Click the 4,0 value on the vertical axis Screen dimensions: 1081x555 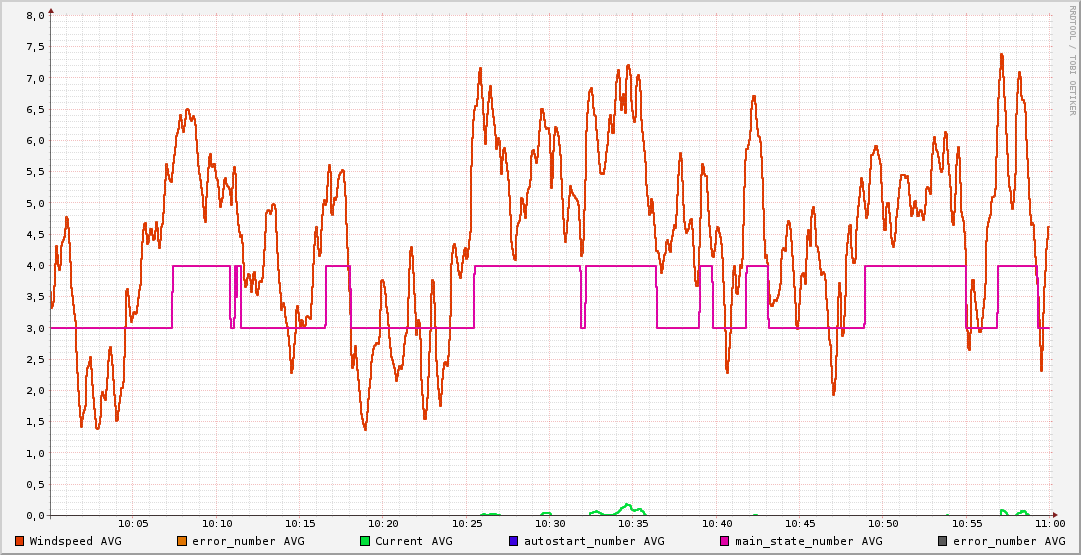coord(35,266)
